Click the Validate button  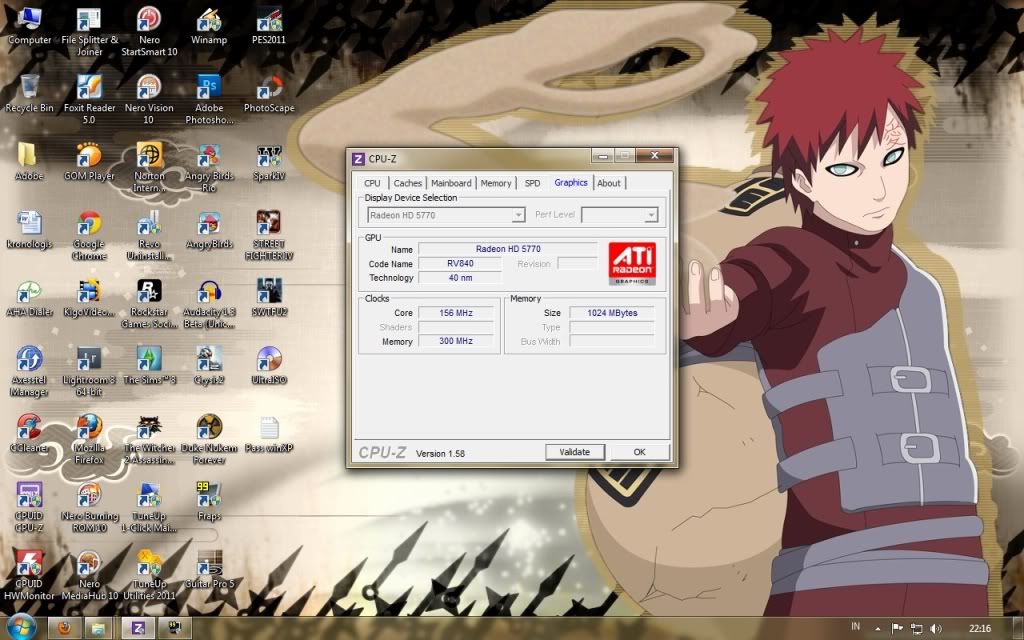tap(575, 452)
